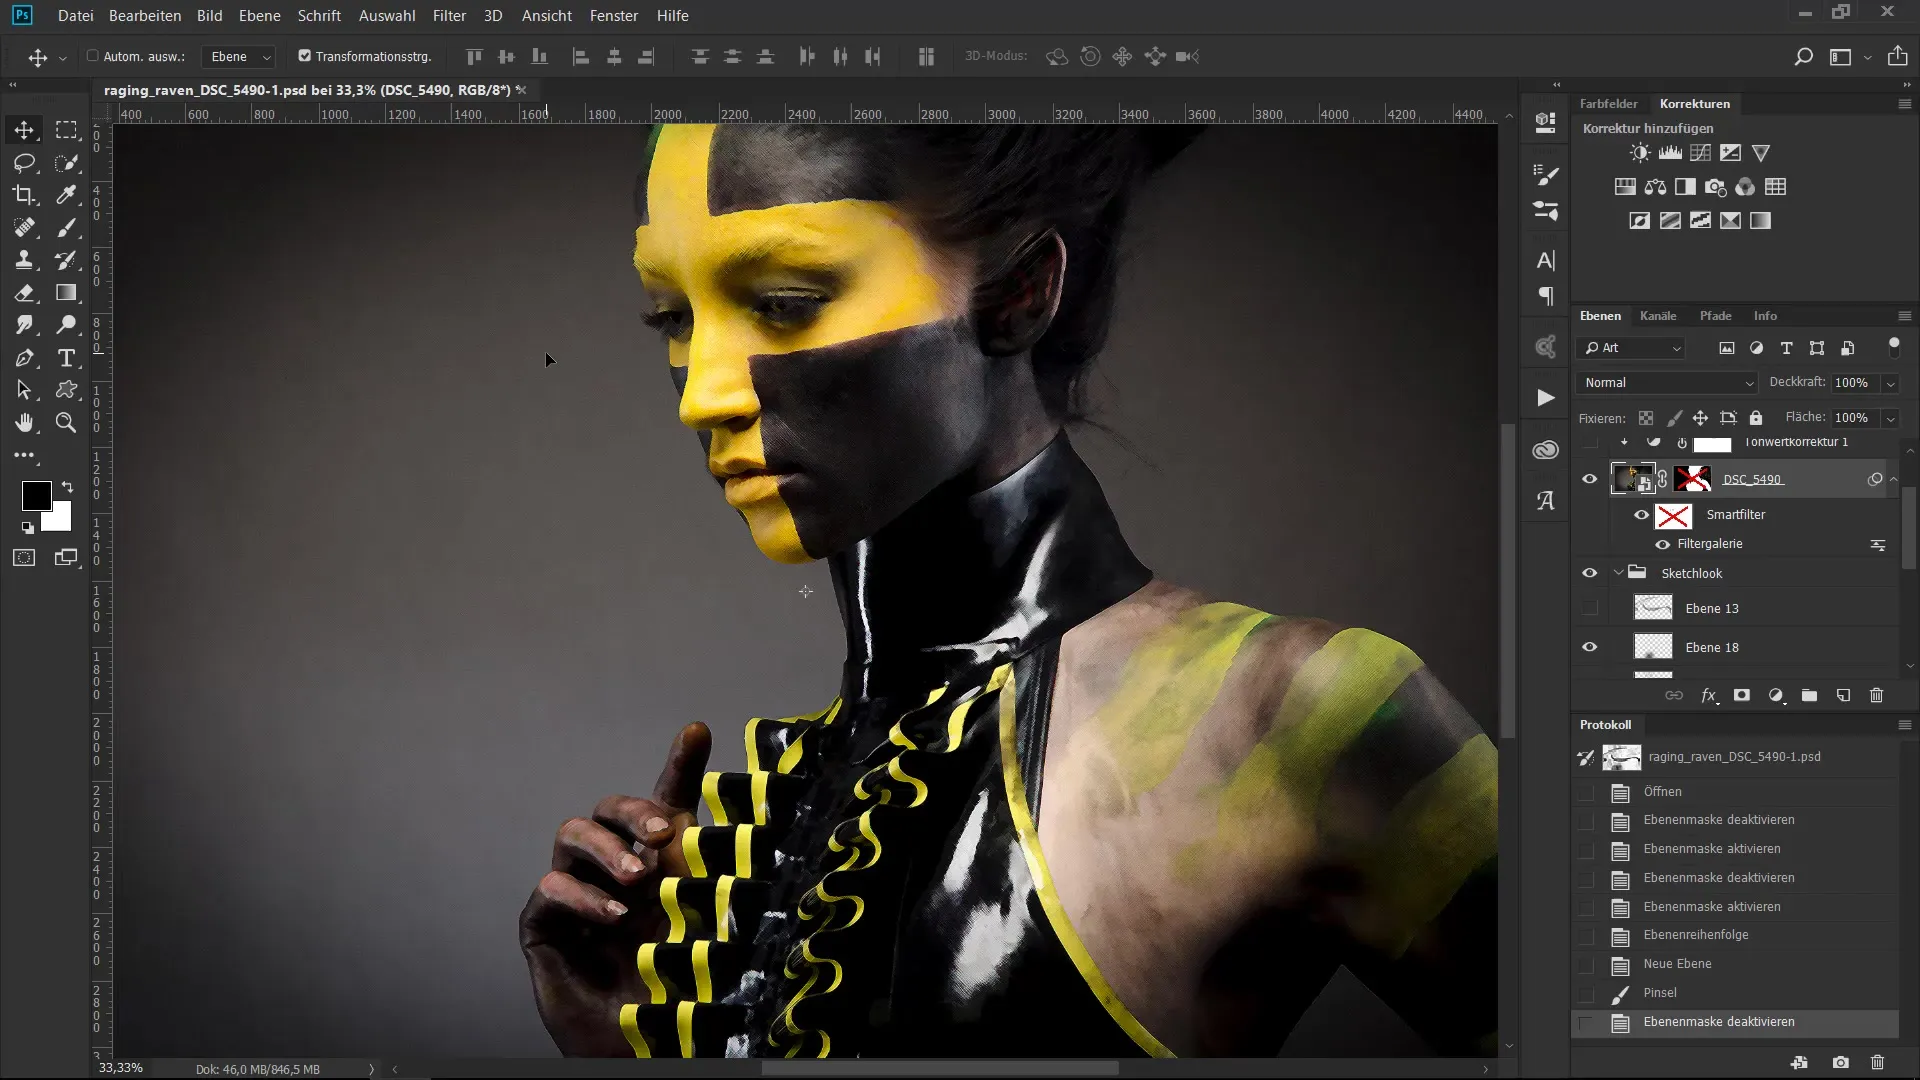Screen dimensions: 1920x1080
Task: Hide the Sketchlook group
Action: (1589, 573)
